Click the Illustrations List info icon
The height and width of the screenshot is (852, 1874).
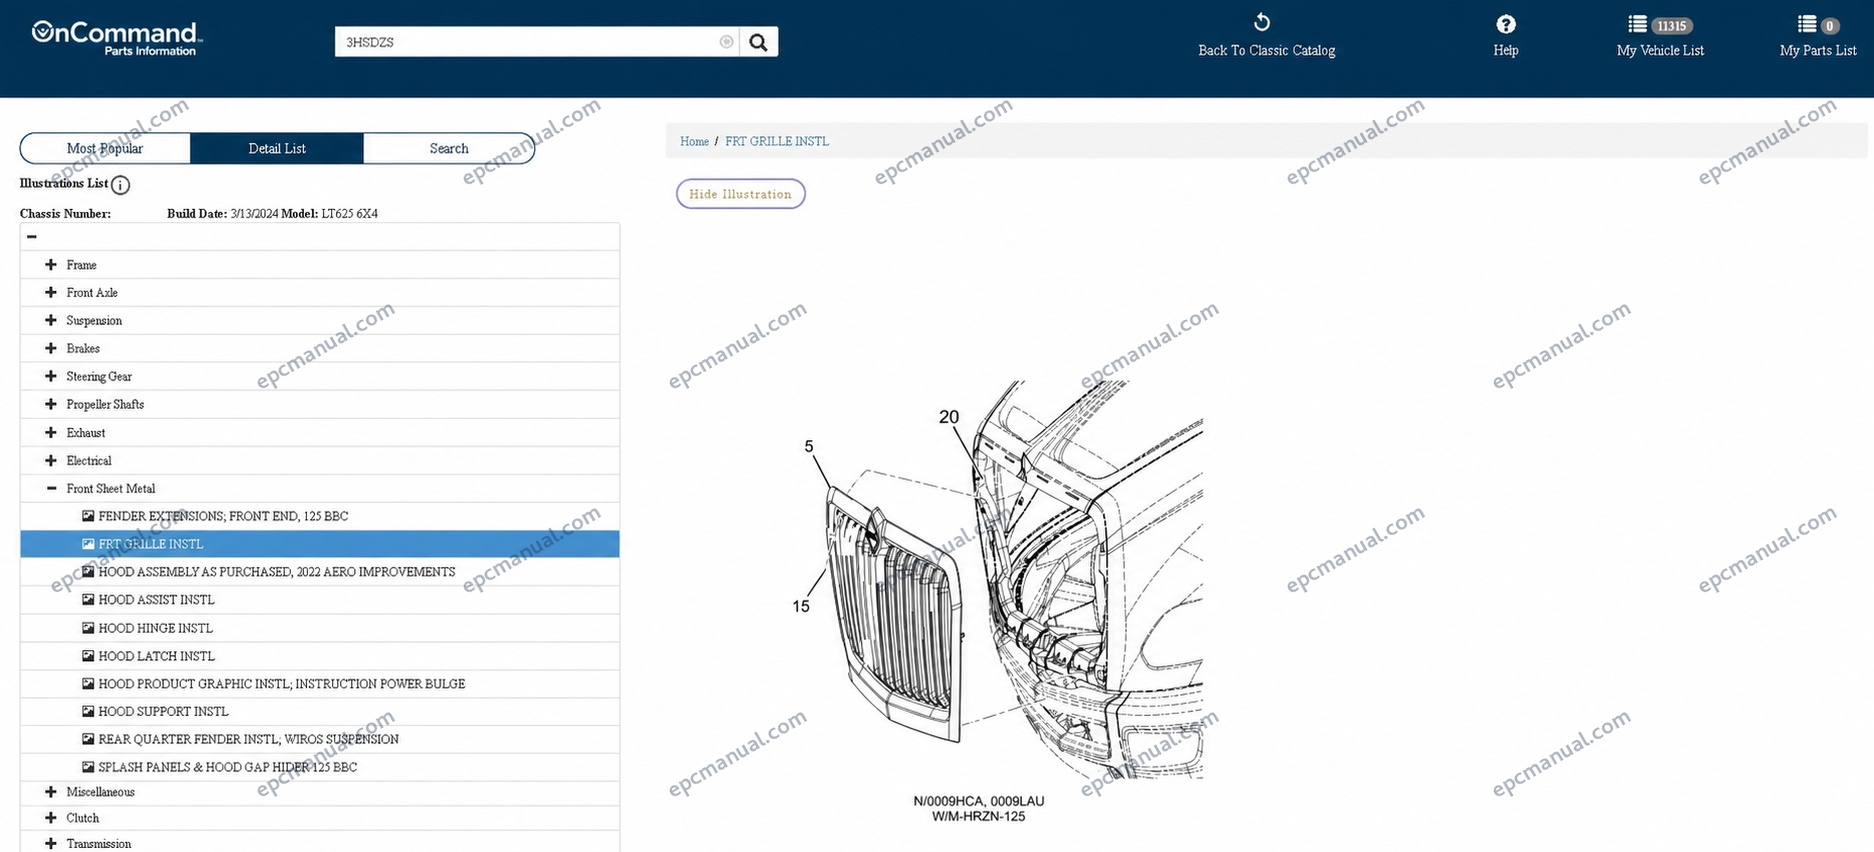click(120, 185)
